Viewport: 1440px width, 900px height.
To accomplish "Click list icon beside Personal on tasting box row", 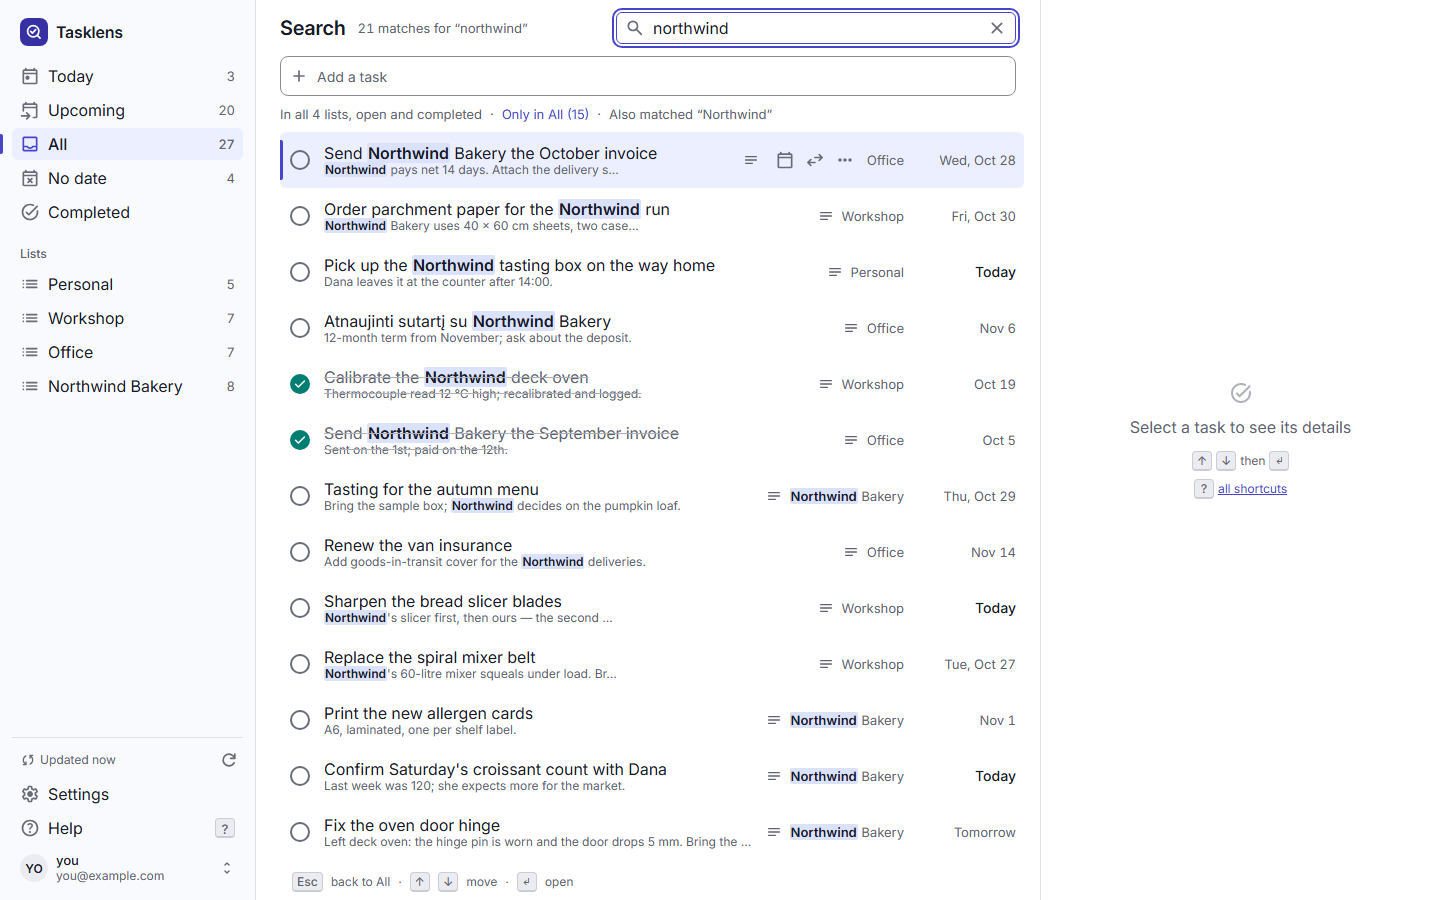I will (x=835, y=272).
